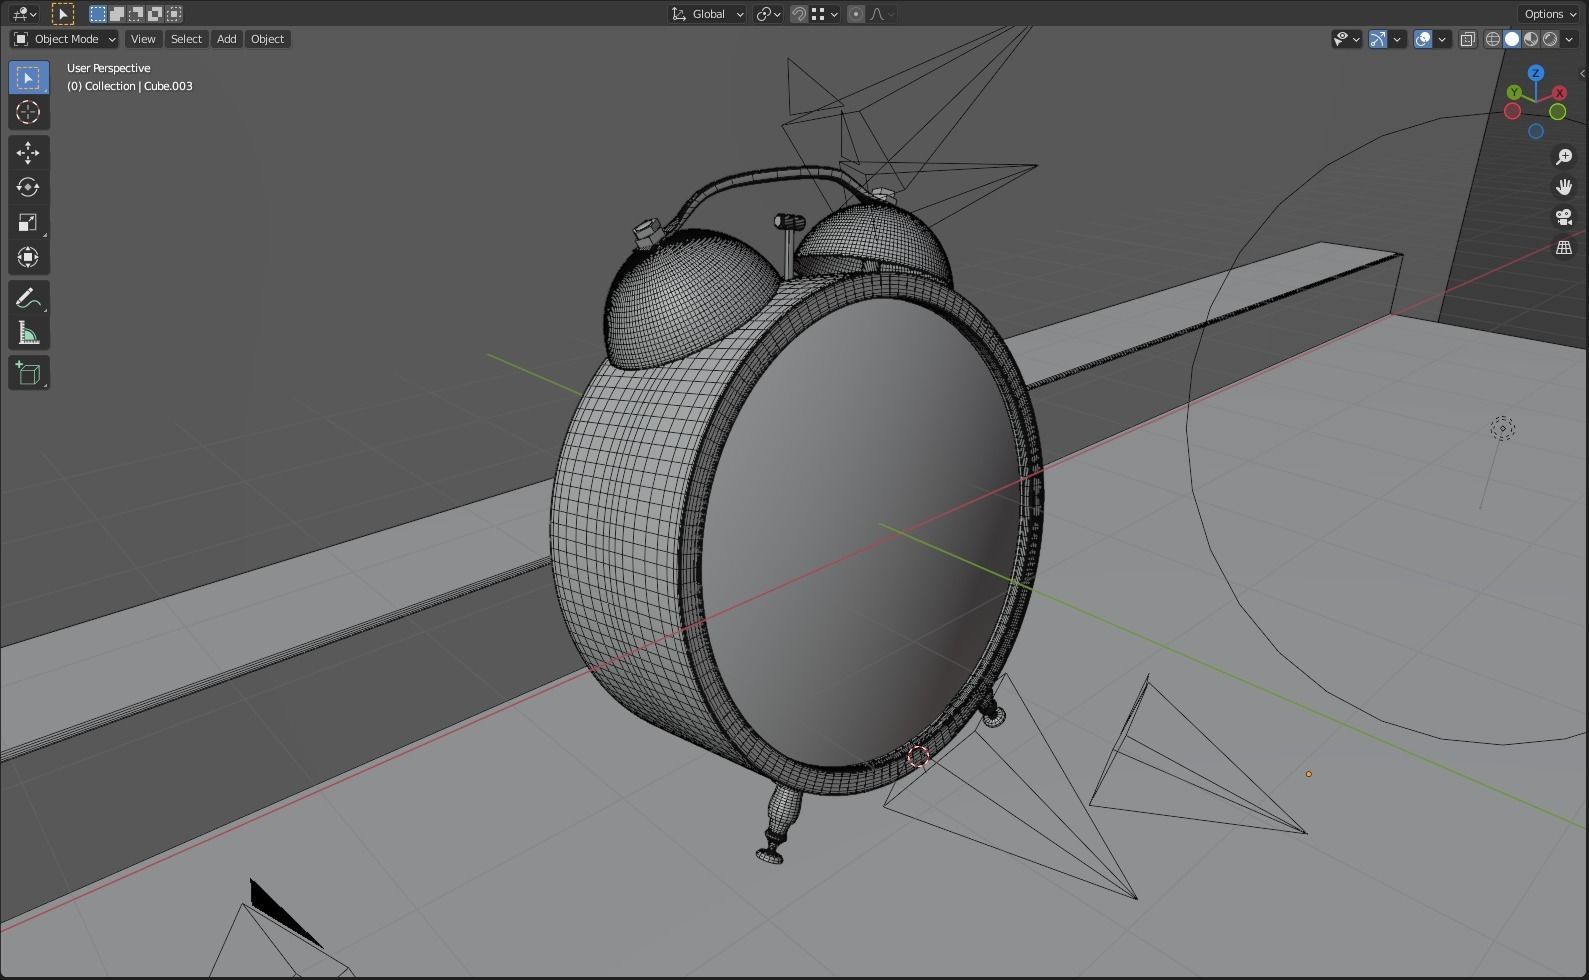
Task: Click the blue Z axis on gizmo
Action: 1536,73
